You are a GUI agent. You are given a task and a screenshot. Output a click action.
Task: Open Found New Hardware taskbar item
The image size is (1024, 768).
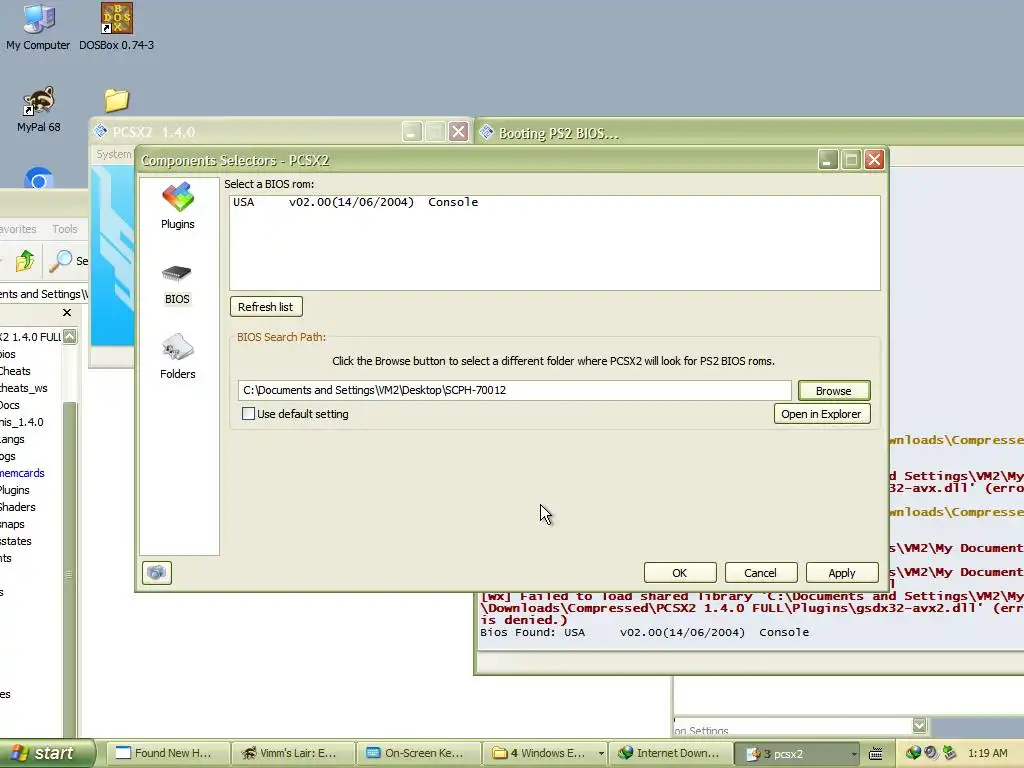[167, 753]
